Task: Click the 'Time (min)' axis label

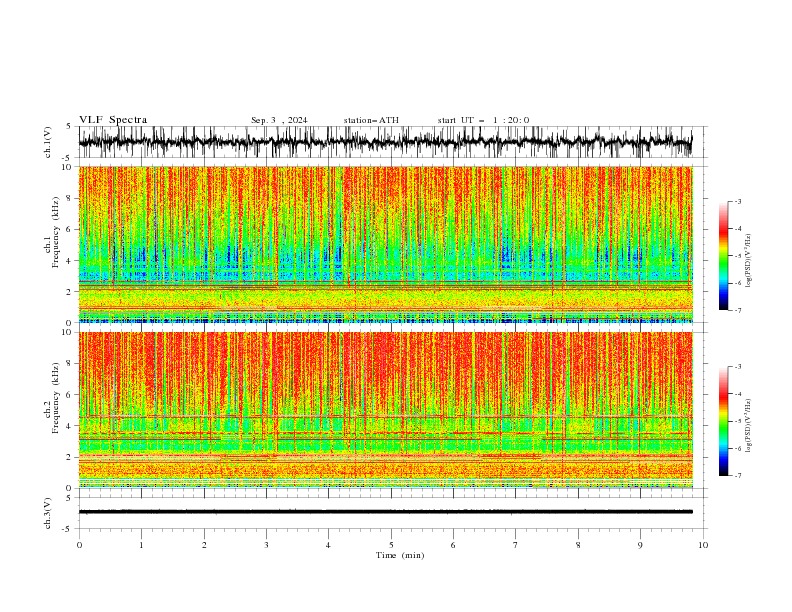Action: [400, 555]
